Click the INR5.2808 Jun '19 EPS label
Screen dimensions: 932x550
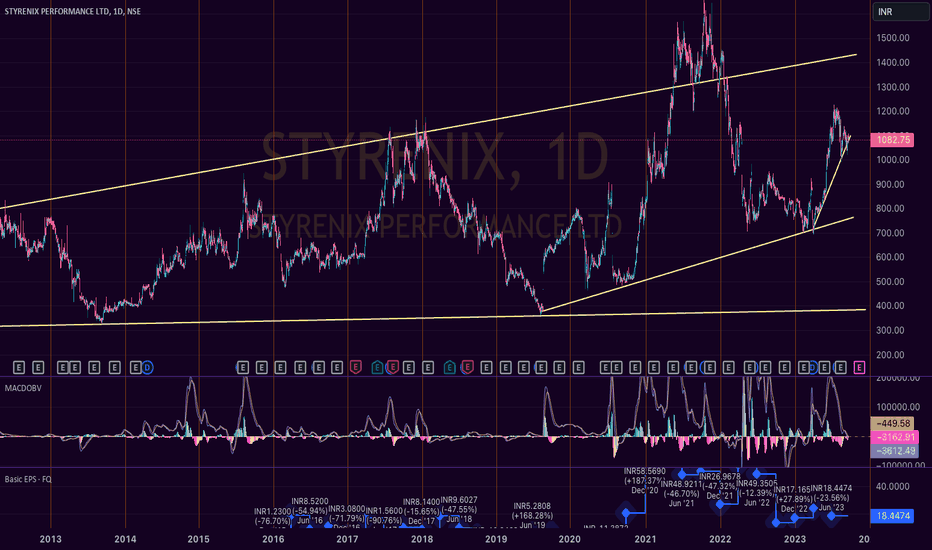533,516
